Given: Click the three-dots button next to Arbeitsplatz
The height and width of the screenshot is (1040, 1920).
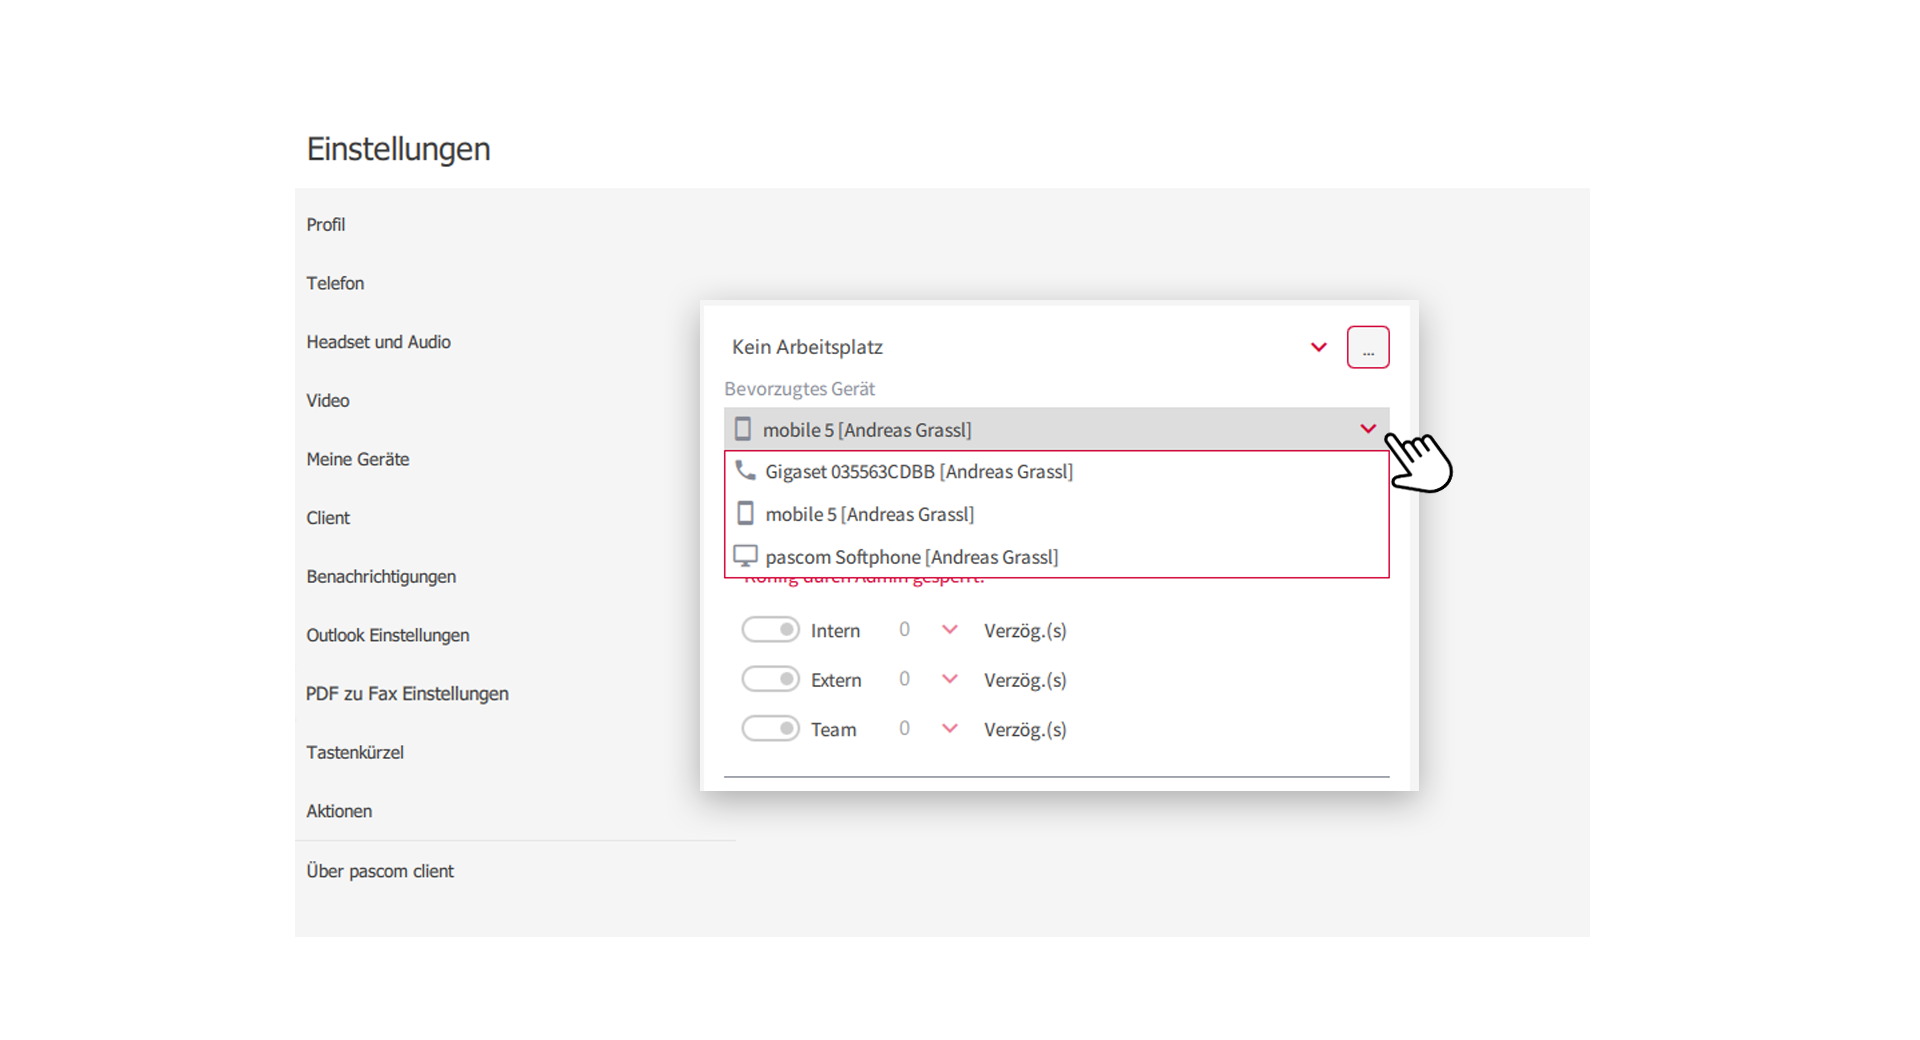Looking at the screenshot, I should pos(1368,347).
